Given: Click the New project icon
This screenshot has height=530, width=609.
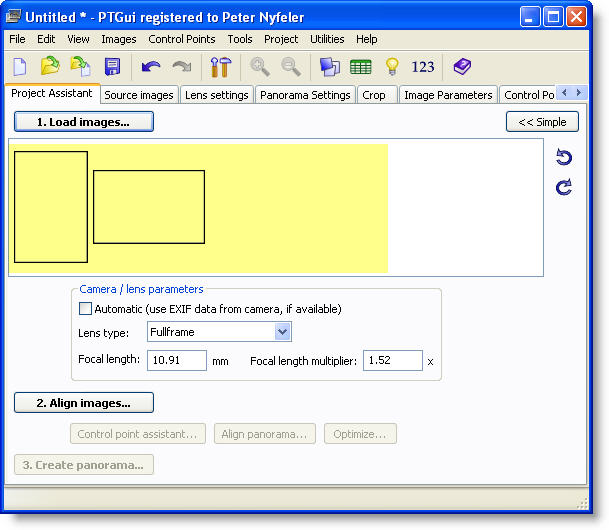Looking at the screenshot, I should [x=20, y=67].
